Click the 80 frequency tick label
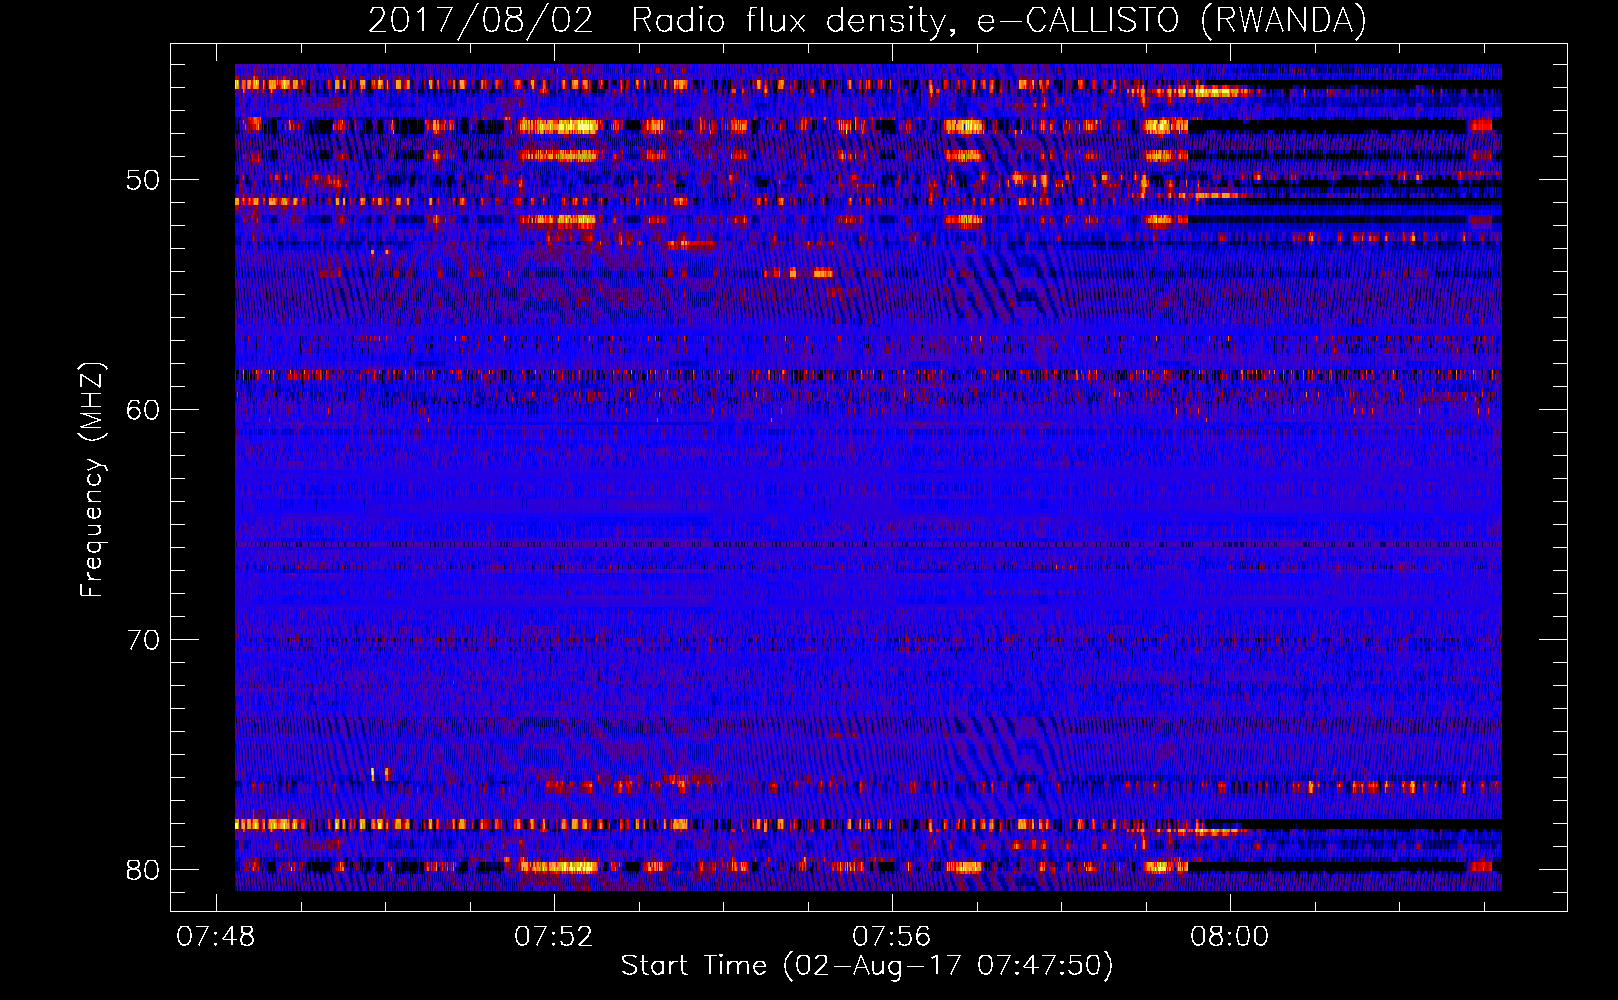Viewport: 1618px width, 1000px height. point(143,870)
